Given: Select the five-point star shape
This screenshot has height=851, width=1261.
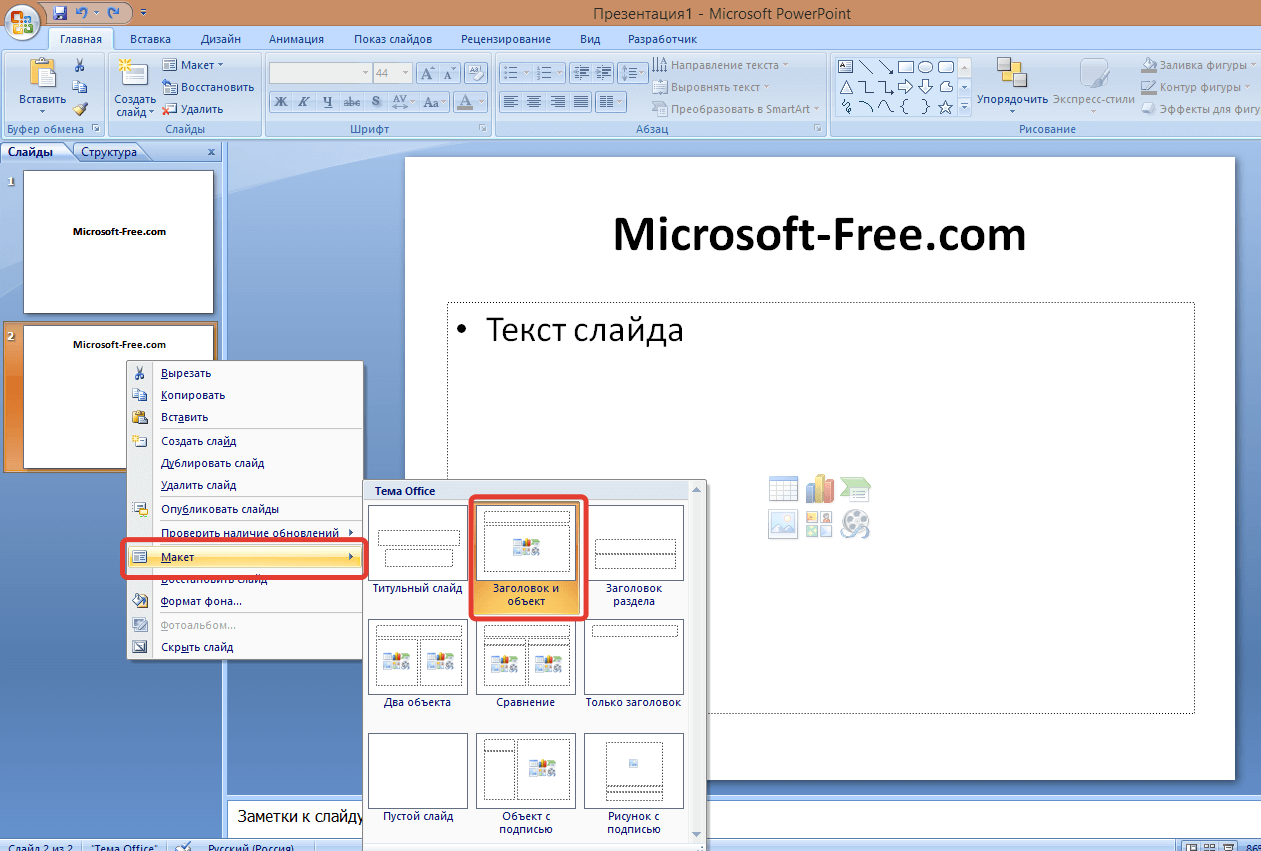Looking at the screenshot, I should tap(946, 107).
